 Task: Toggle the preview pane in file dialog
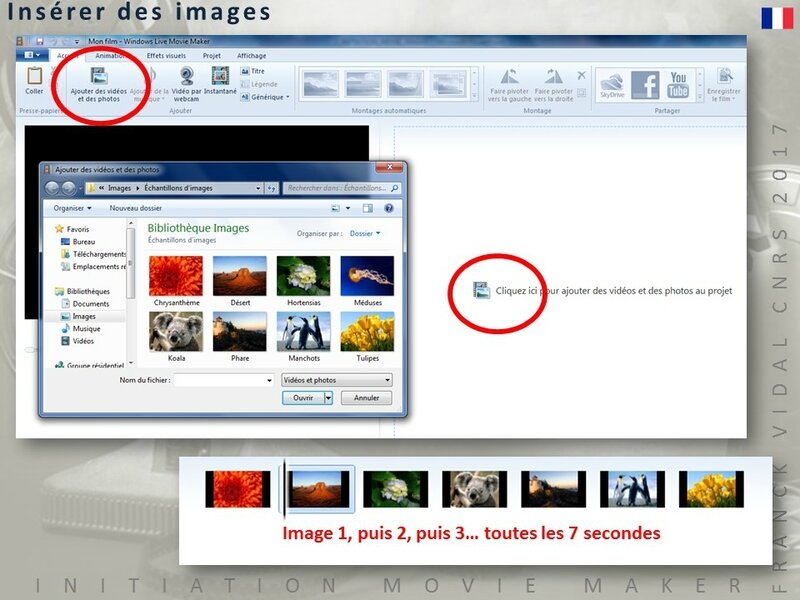pos(368,208)
